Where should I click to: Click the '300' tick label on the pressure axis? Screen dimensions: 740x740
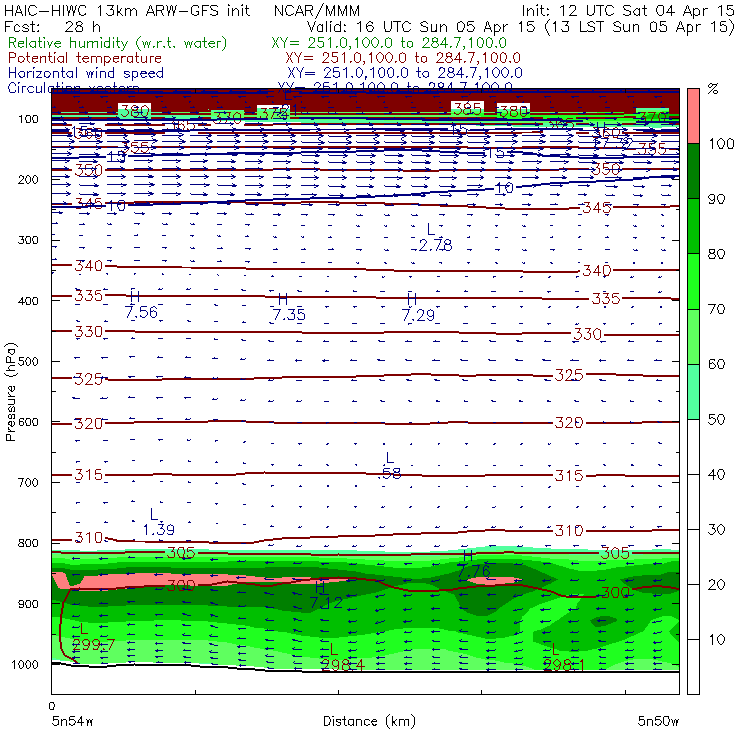click(28, 240)
